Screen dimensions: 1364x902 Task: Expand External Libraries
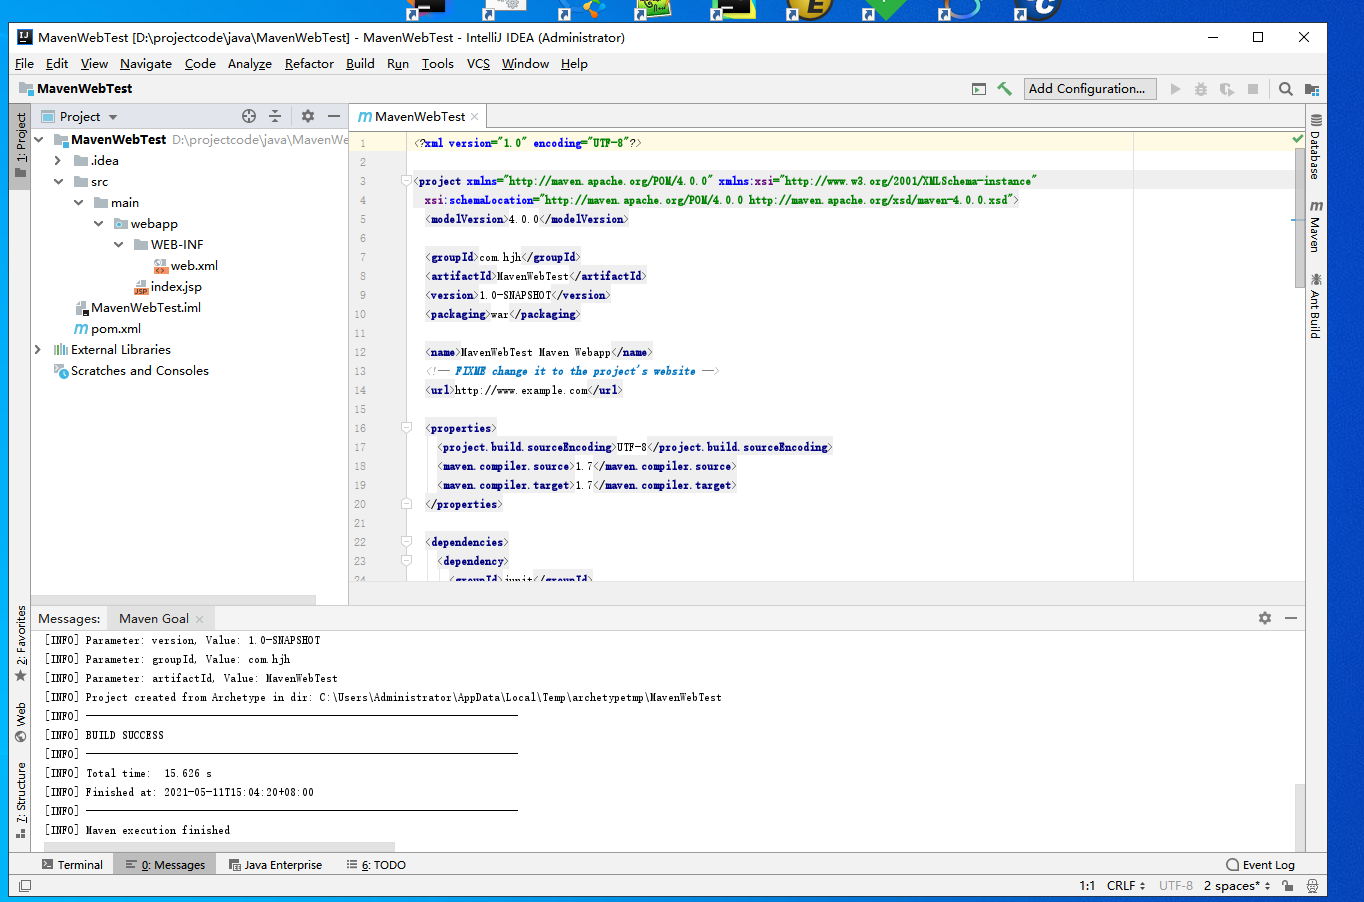38,350
